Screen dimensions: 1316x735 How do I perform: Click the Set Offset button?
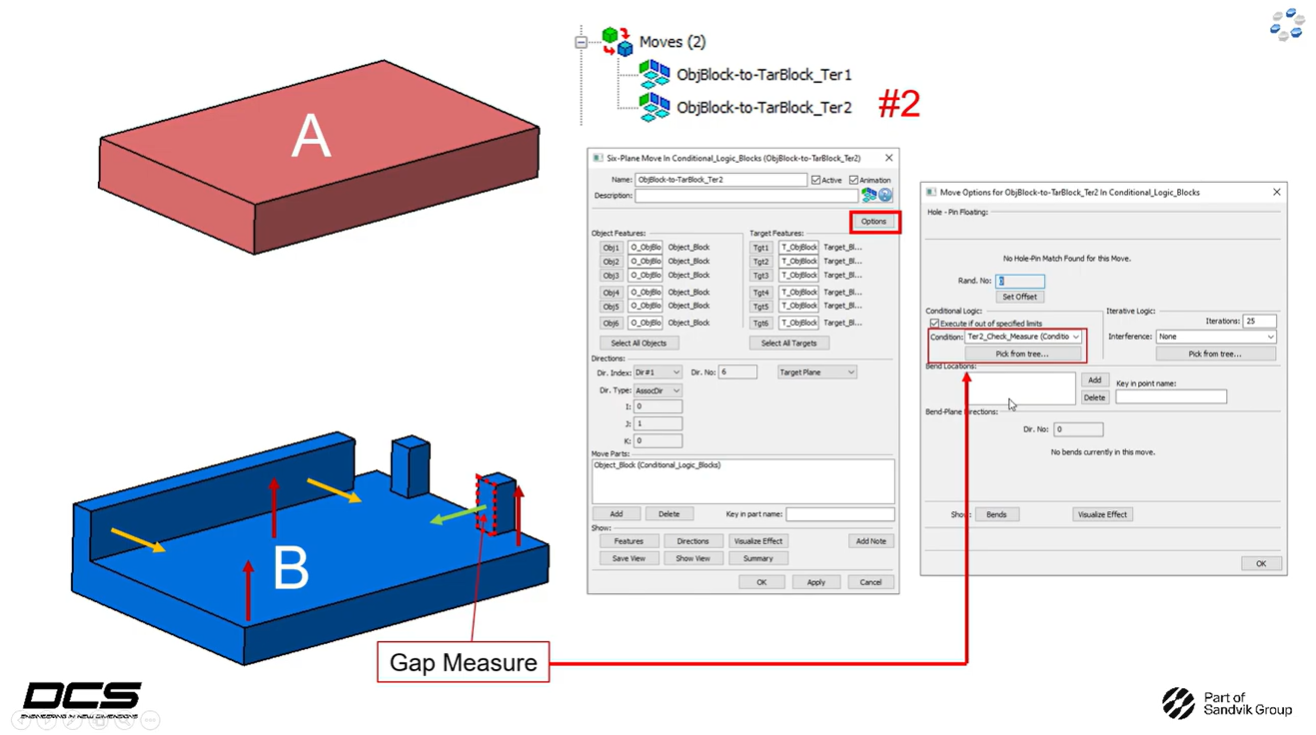coord(1019,297)
